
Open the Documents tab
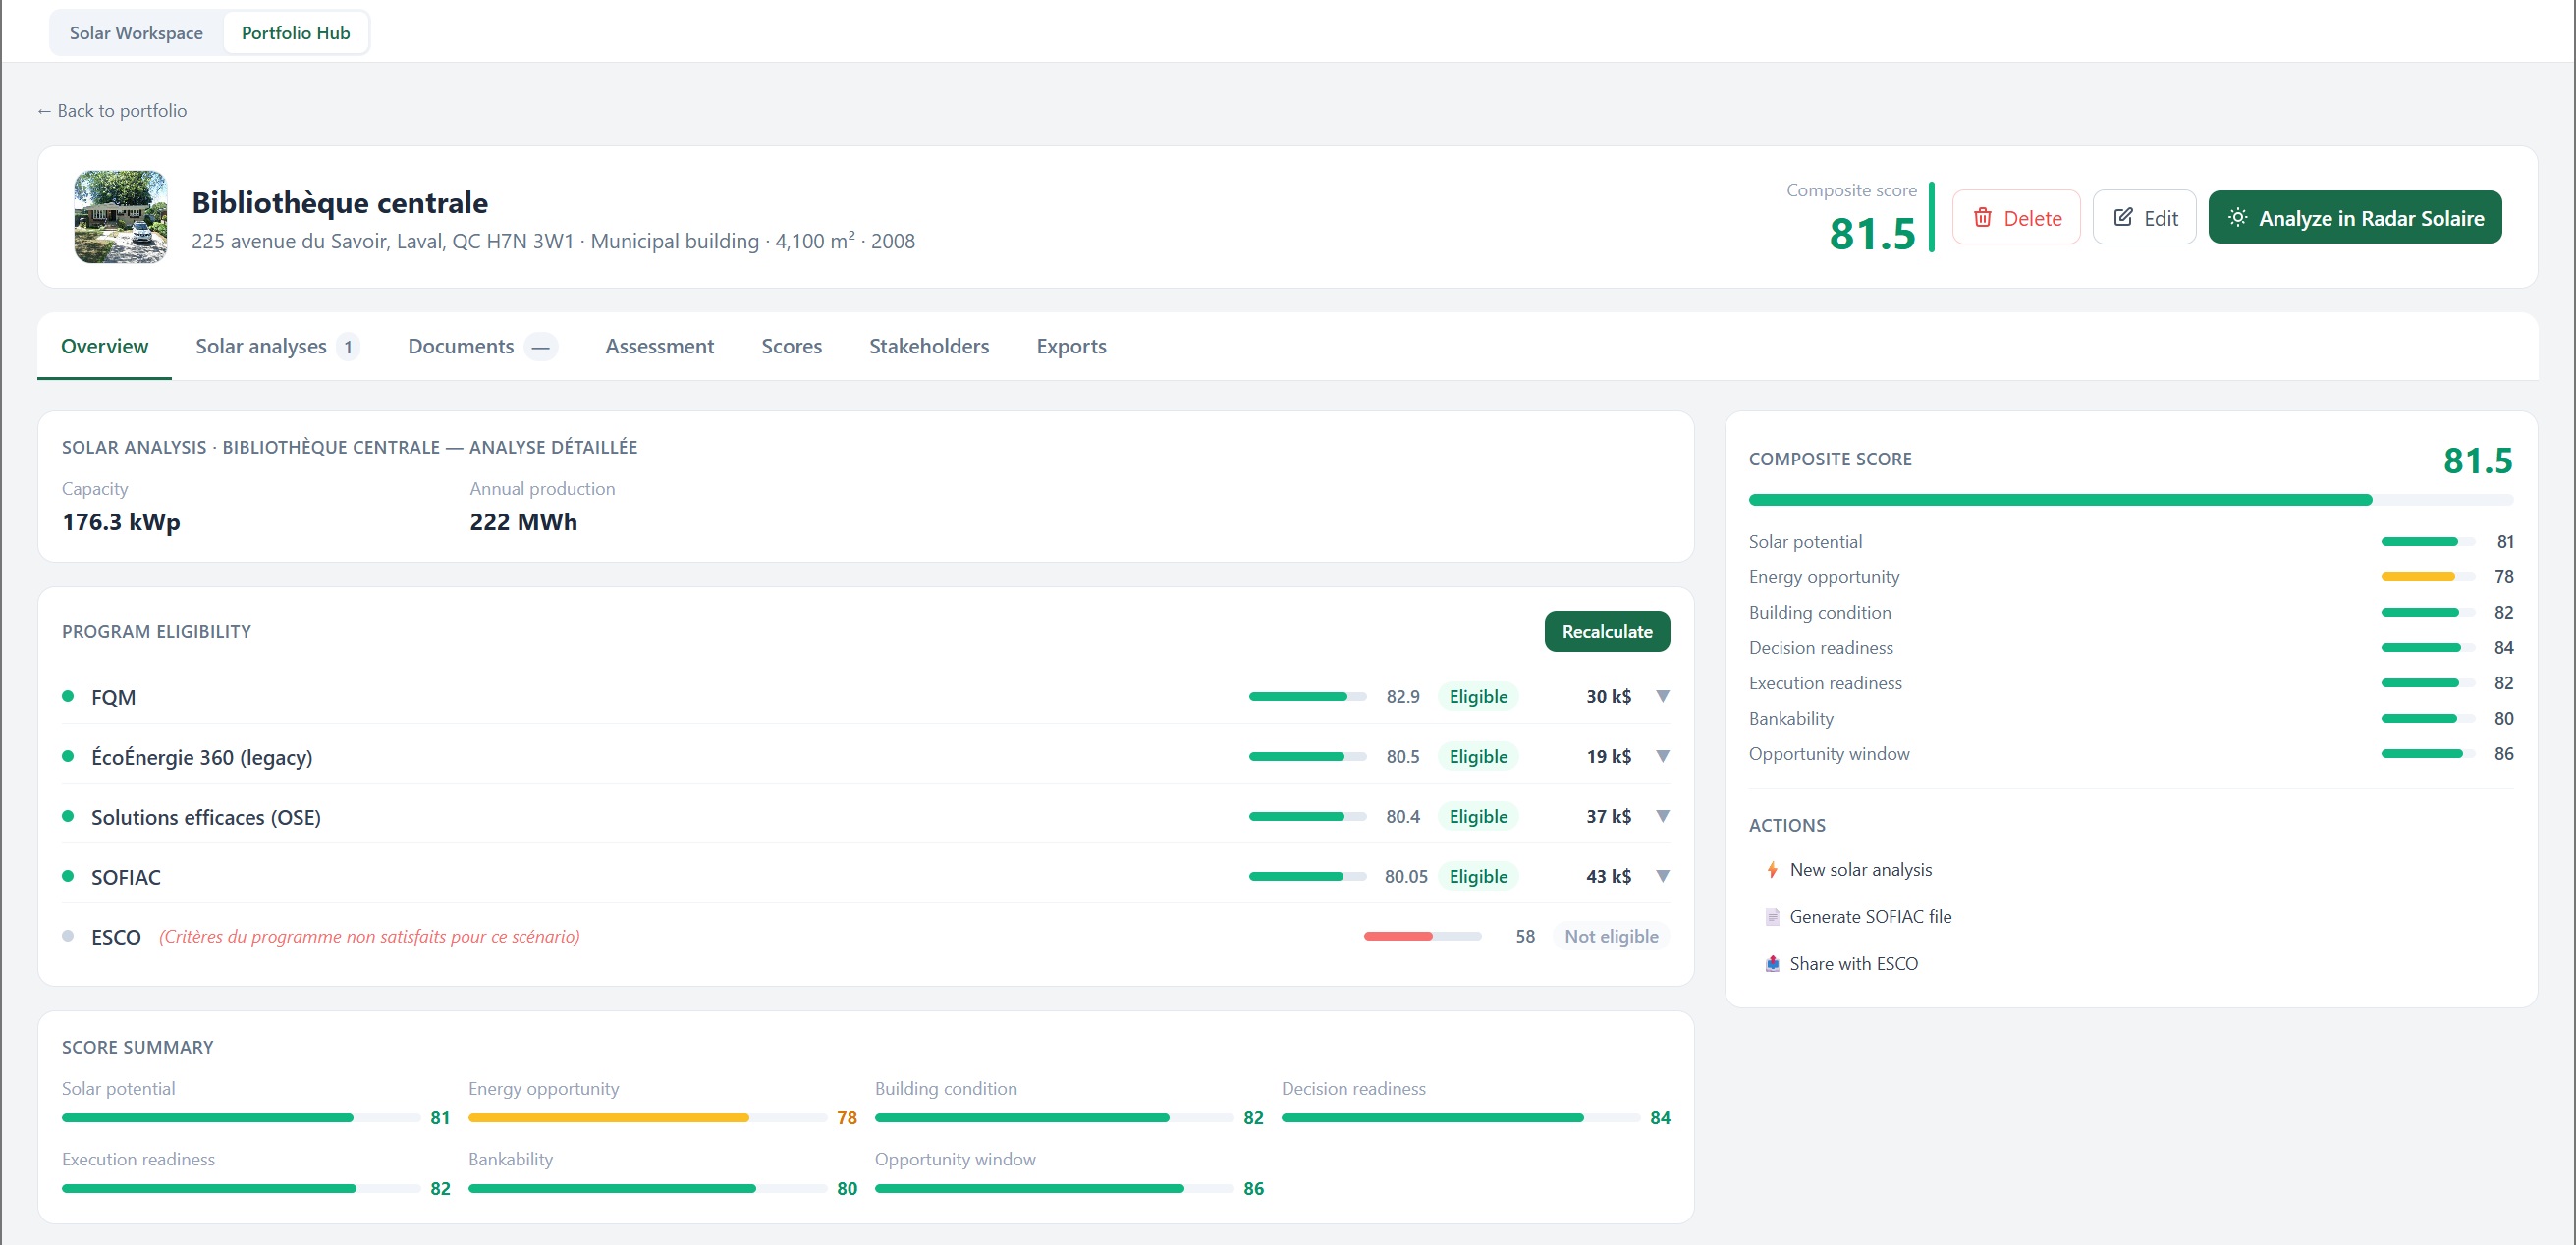click(x=482, y=346)
